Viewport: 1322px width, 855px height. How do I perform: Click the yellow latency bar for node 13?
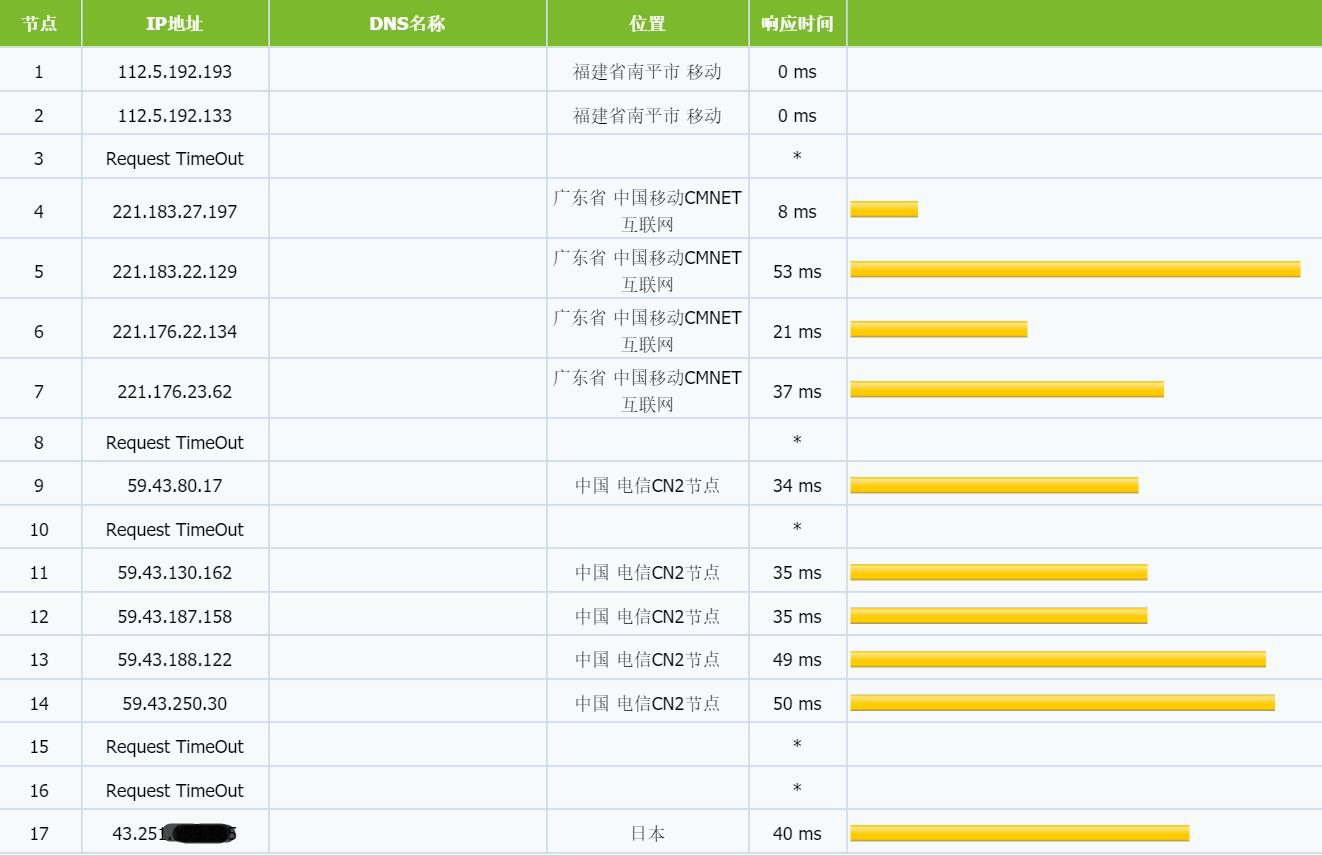pyautogui.click(x=1058, y=659)
